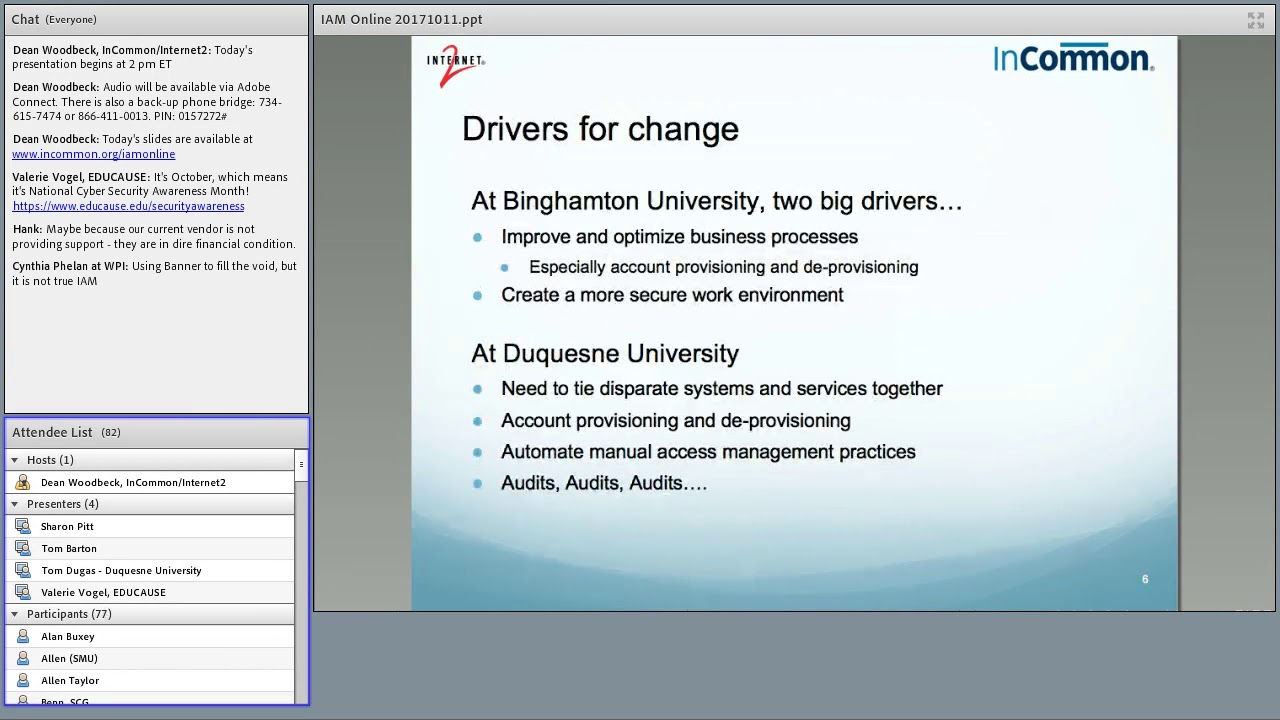
Task: Click presenter icon beside Tom Dugas - Duquesne University
Action: click(23, 571)
